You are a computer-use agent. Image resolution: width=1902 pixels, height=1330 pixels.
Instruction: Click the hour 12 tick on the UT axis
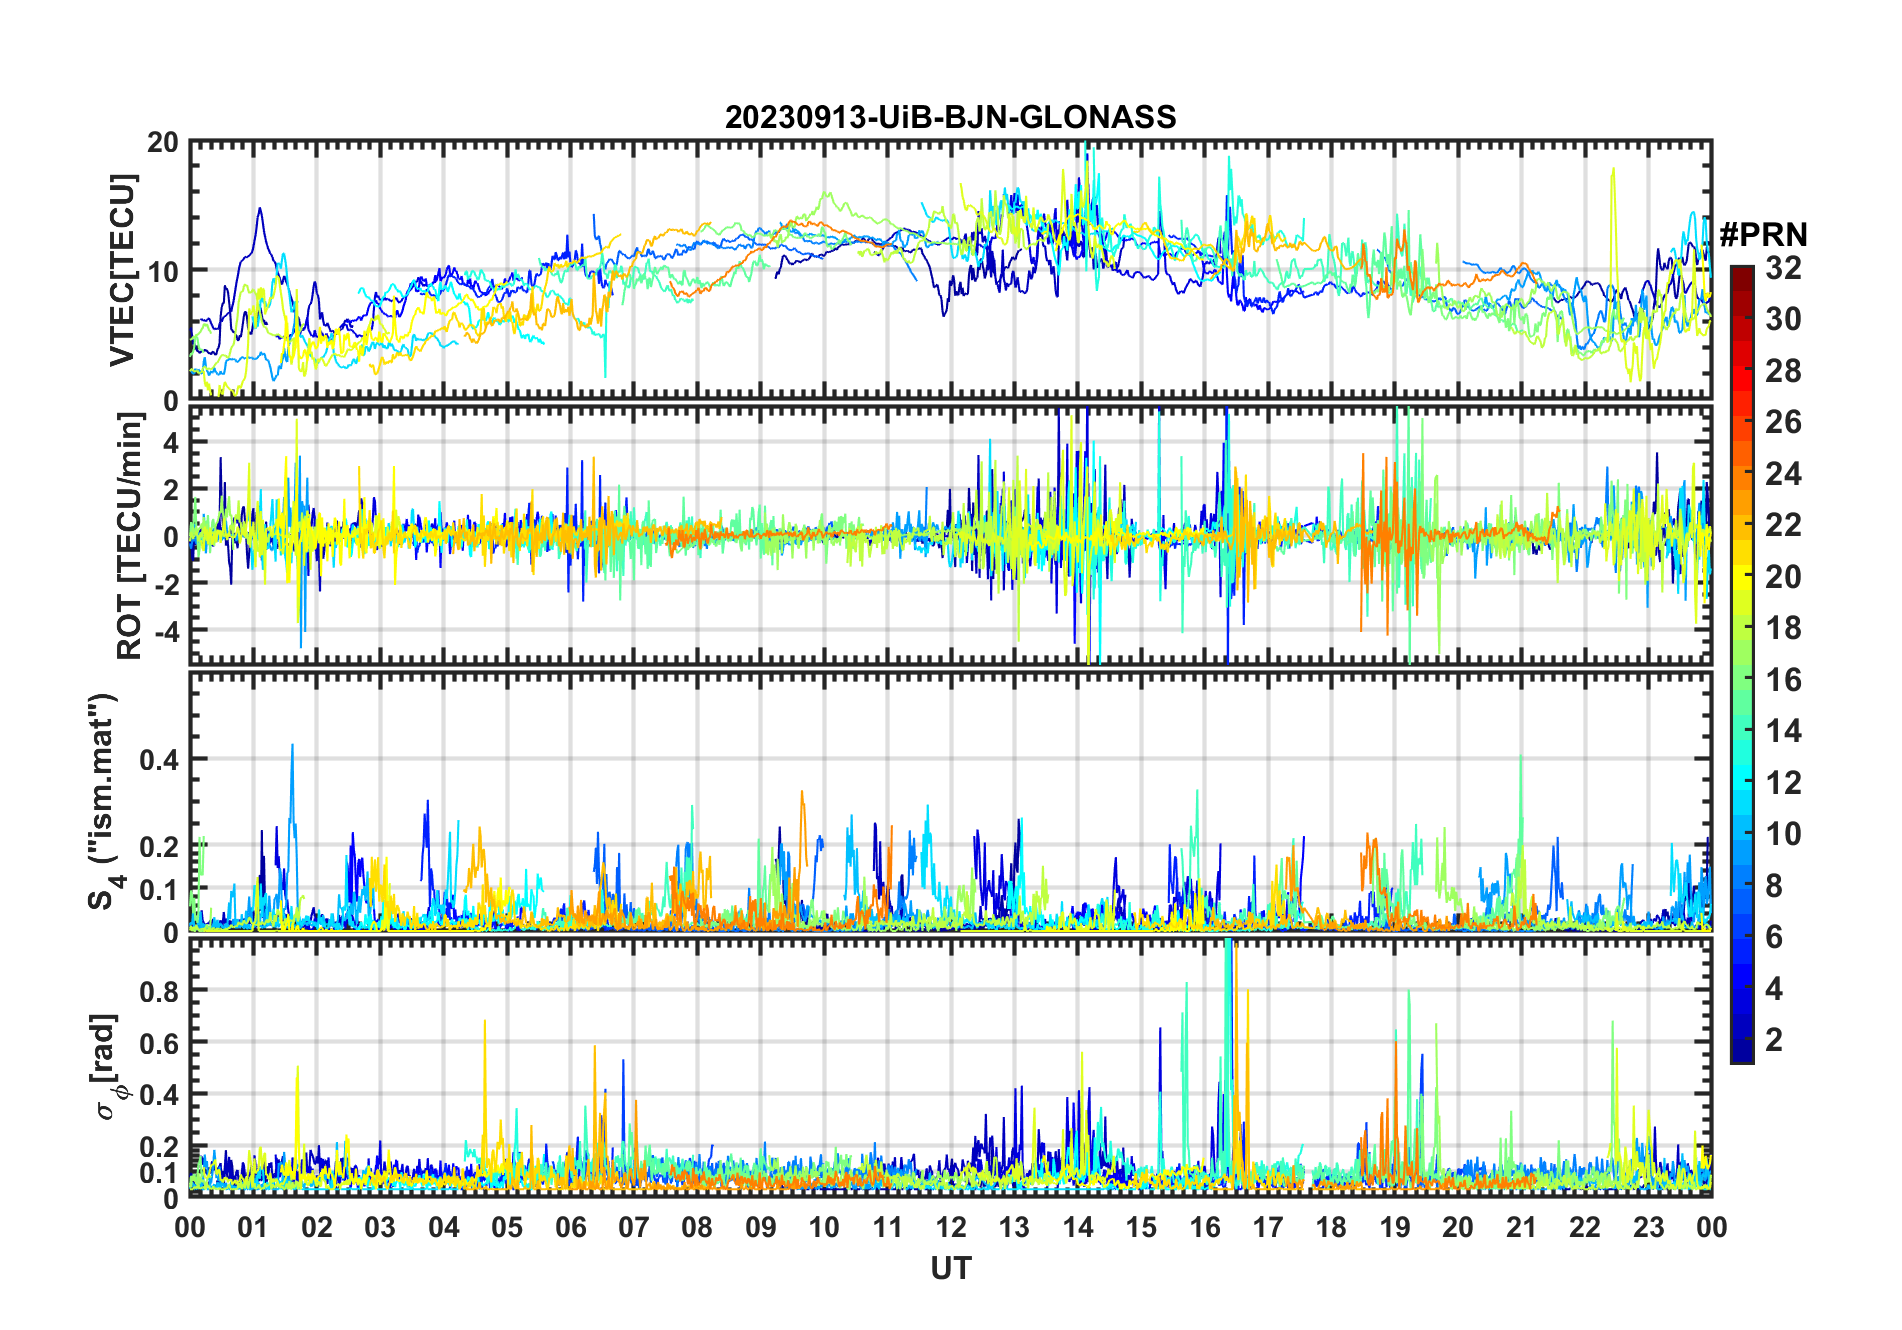[x=951, y=1227]
